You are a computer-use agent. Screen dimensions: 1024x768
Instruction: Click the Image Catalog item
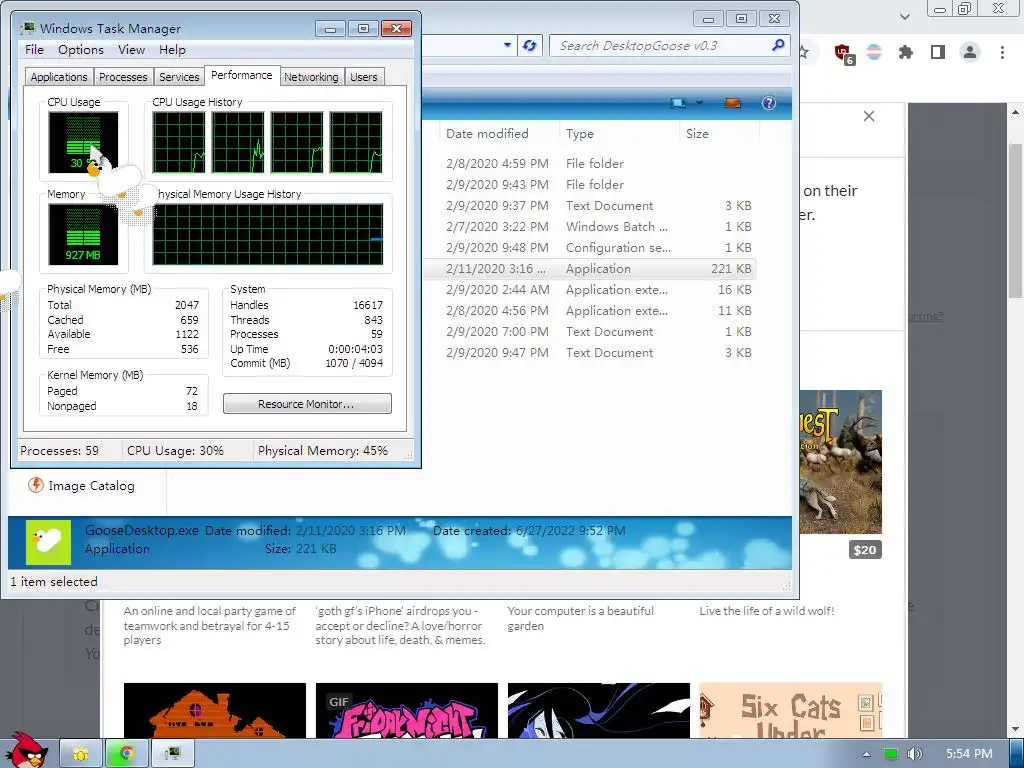click(x=82, y=485)
